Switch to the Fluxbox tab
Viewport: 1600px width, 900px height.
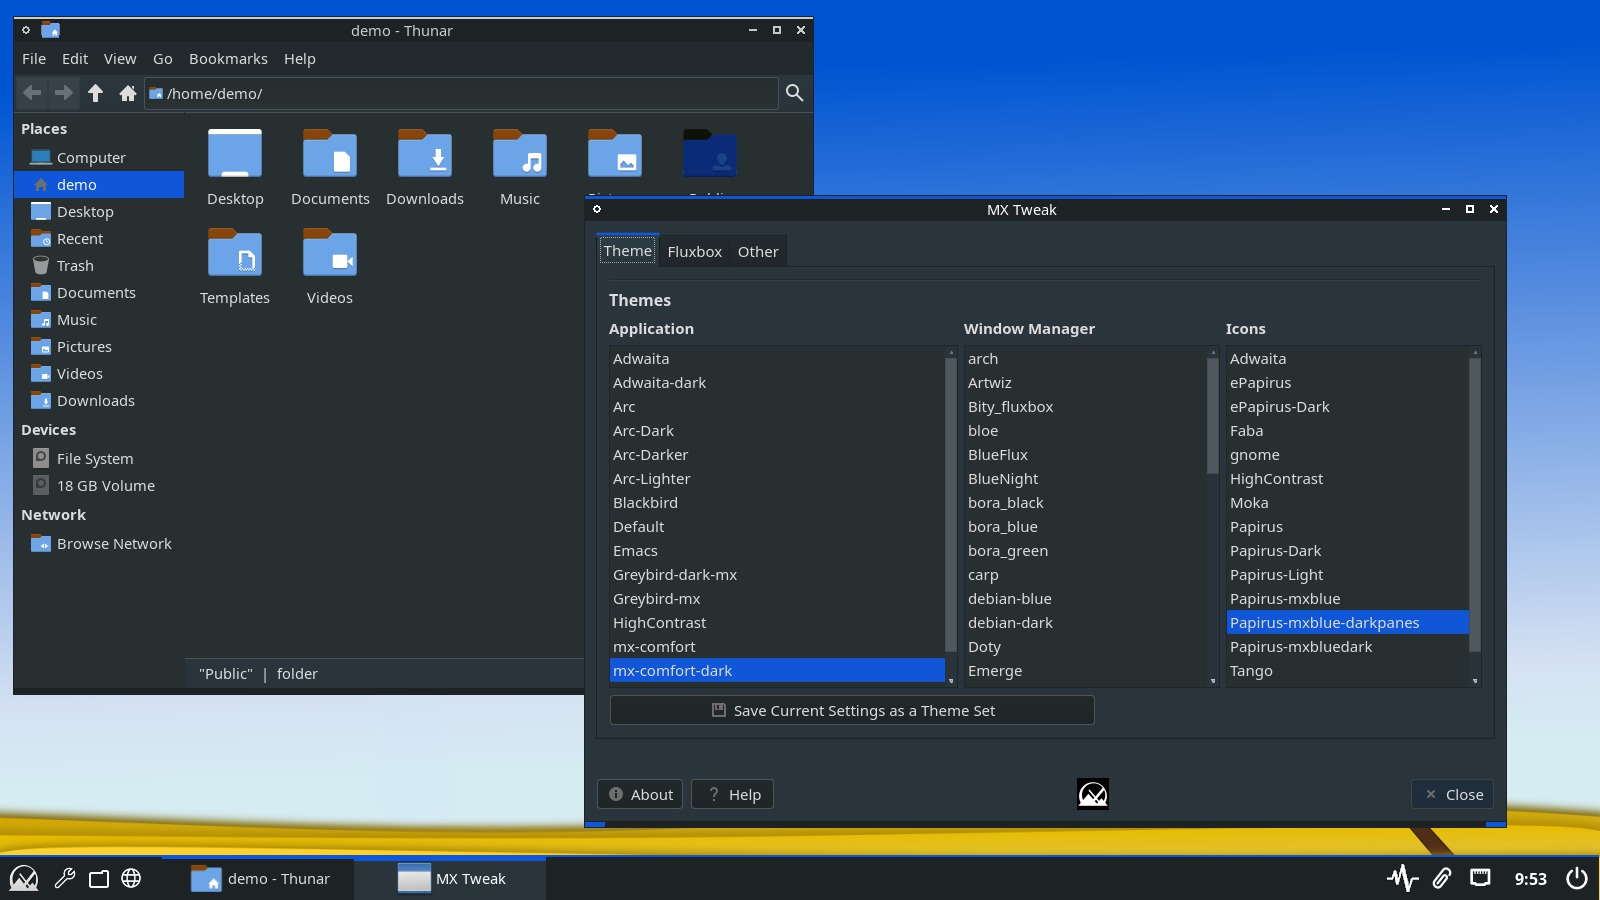(695, 252)
